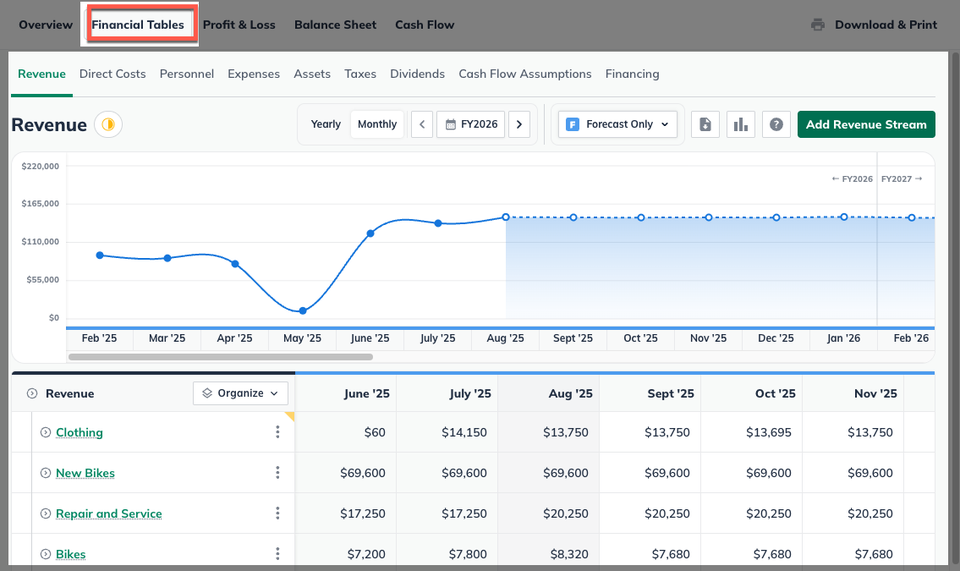Click the export file icon
The width and height of the screenshot is (960, 571).
[x=705, y=124]
